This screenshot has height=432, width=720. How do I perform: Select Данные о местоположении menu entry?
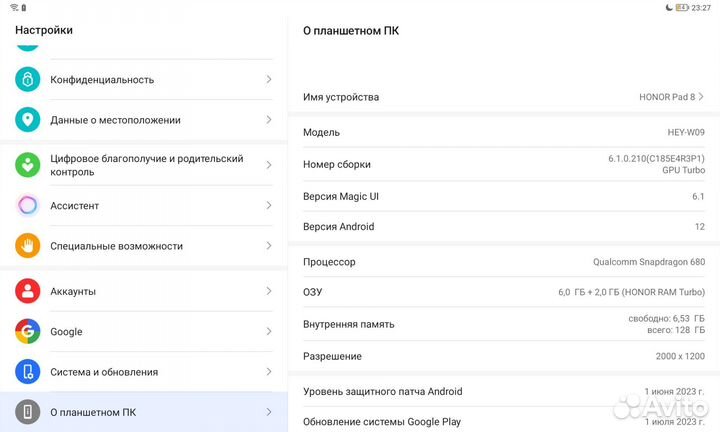coord(144,120)
